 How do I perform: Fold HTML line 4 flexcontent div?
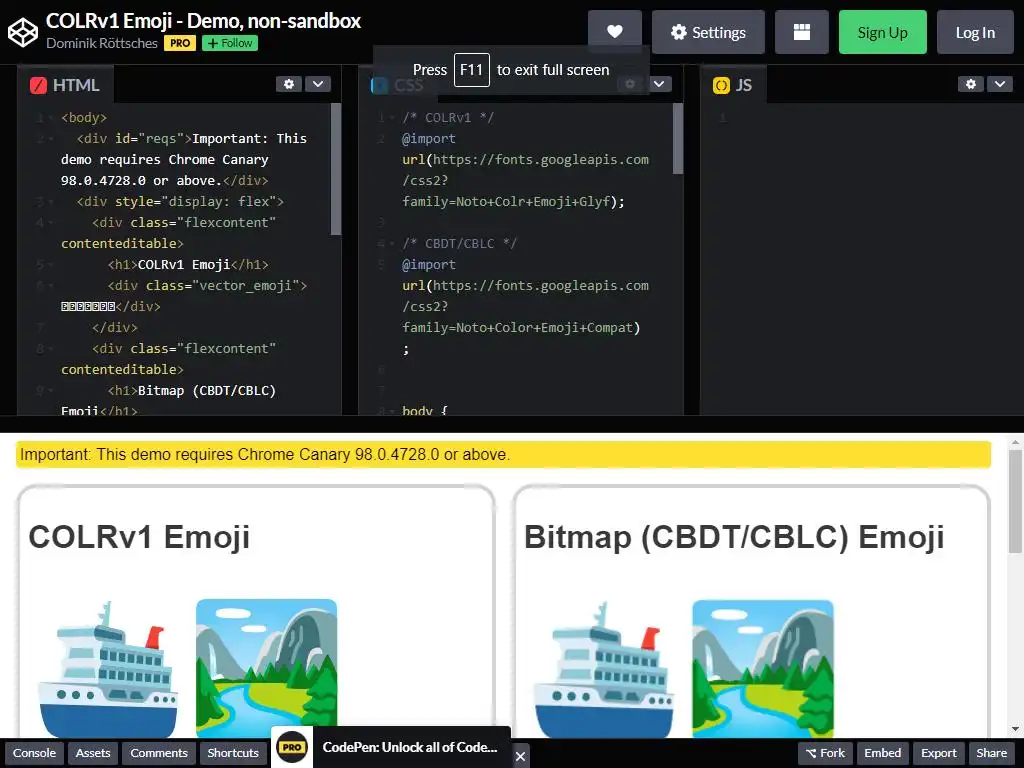pyautogui.click(x=51, y=223)
